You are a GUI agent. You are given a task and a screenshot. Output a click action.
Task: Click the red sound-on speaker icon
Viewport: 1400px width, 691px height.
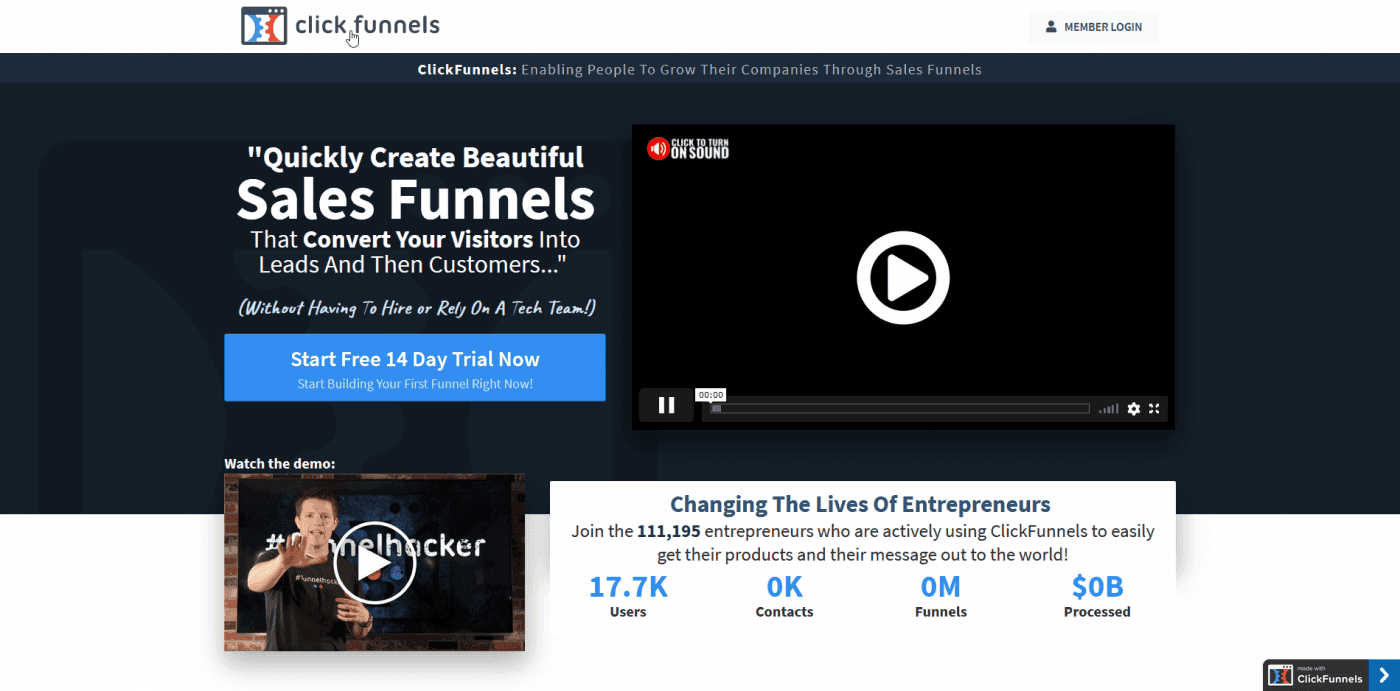658,149
